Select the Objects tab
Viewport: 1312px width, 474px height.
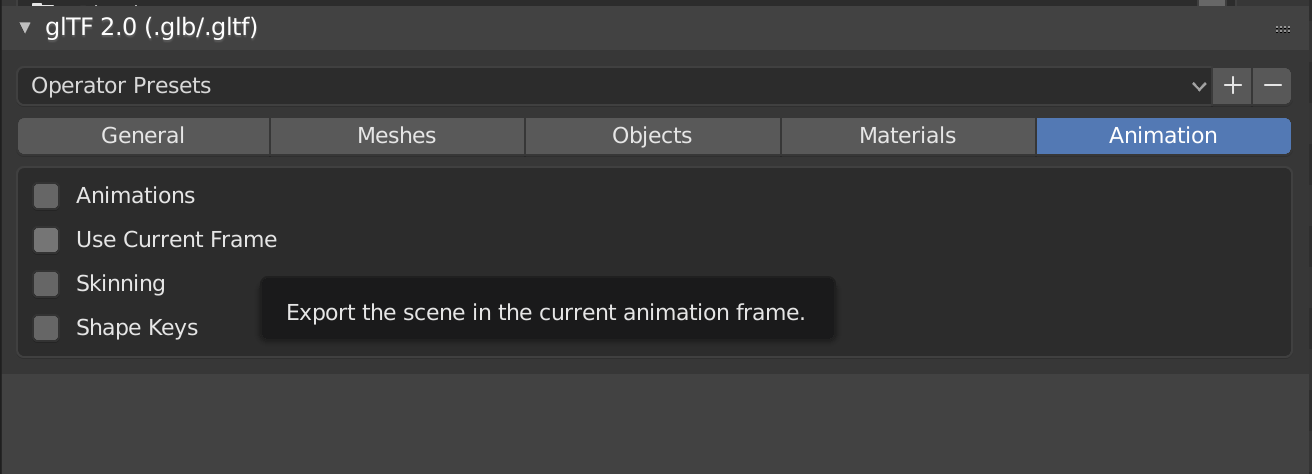[x=652, y=136]
